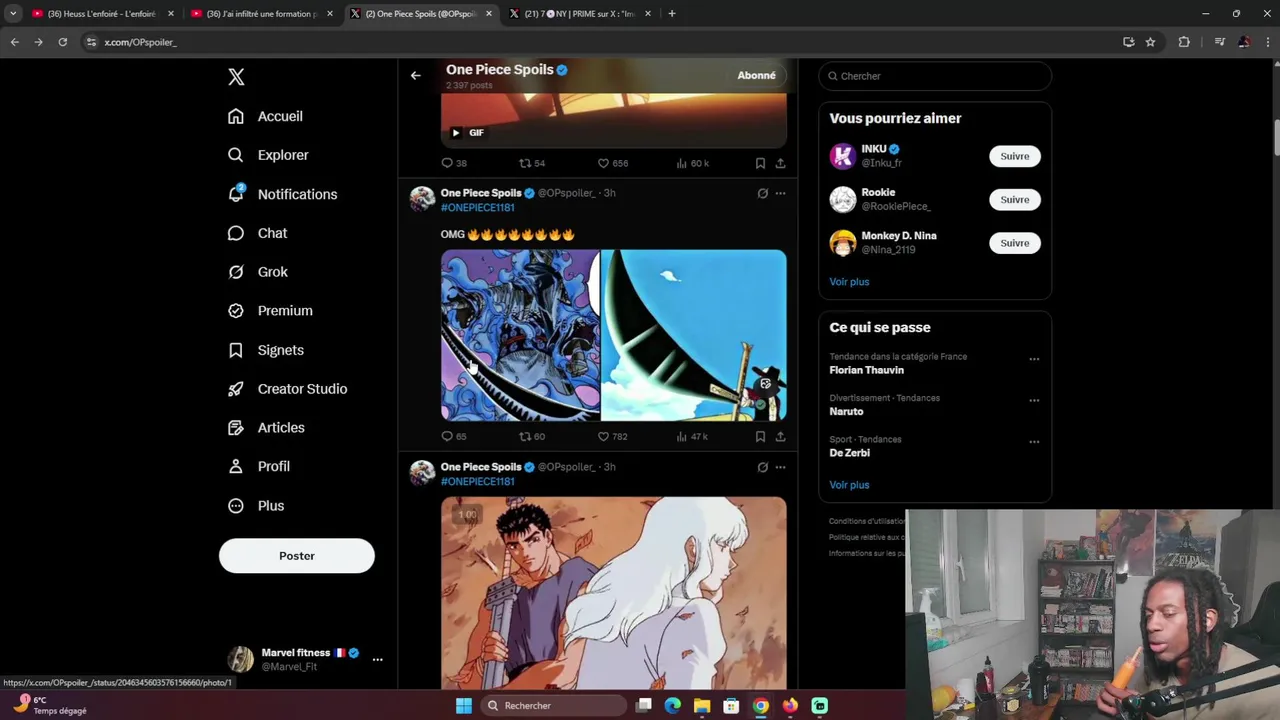Open Accueil home in sidebar
This screenshot has height=720, width=1280.
point(265,116)
